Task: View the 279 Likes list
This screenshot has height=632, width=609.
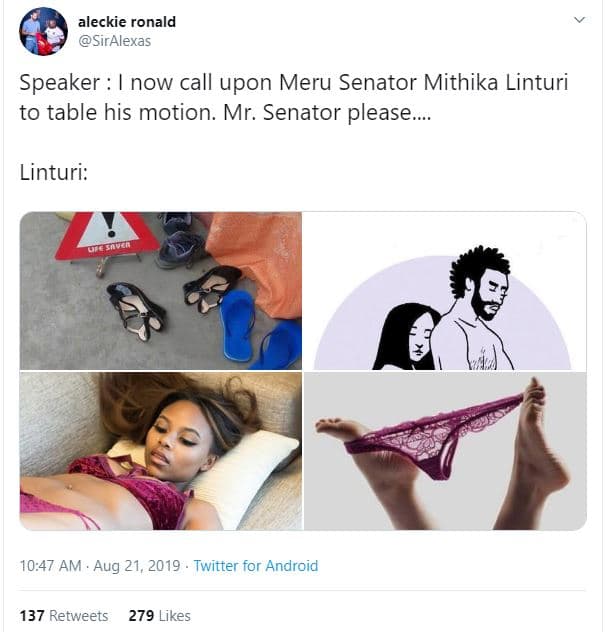Action: [159, 615]
